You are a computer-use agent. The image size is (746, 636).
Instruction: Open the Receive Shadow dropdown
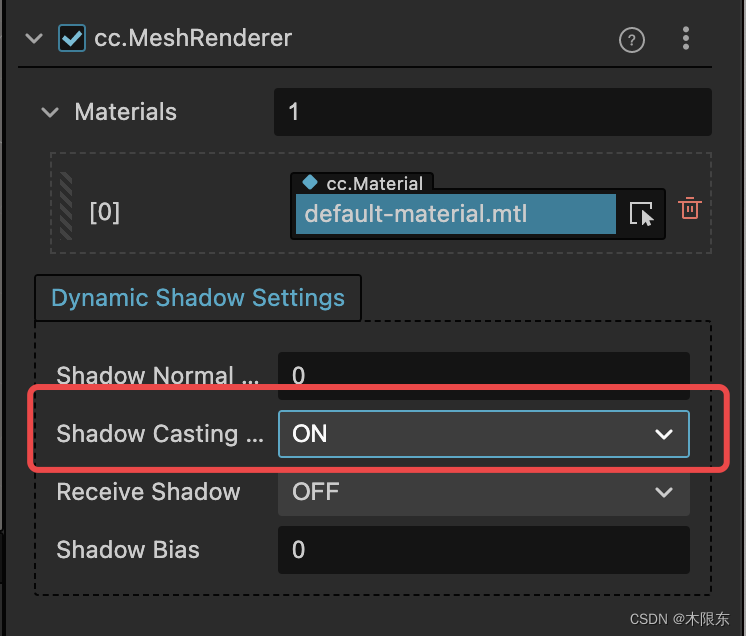(x=484, y=492)
